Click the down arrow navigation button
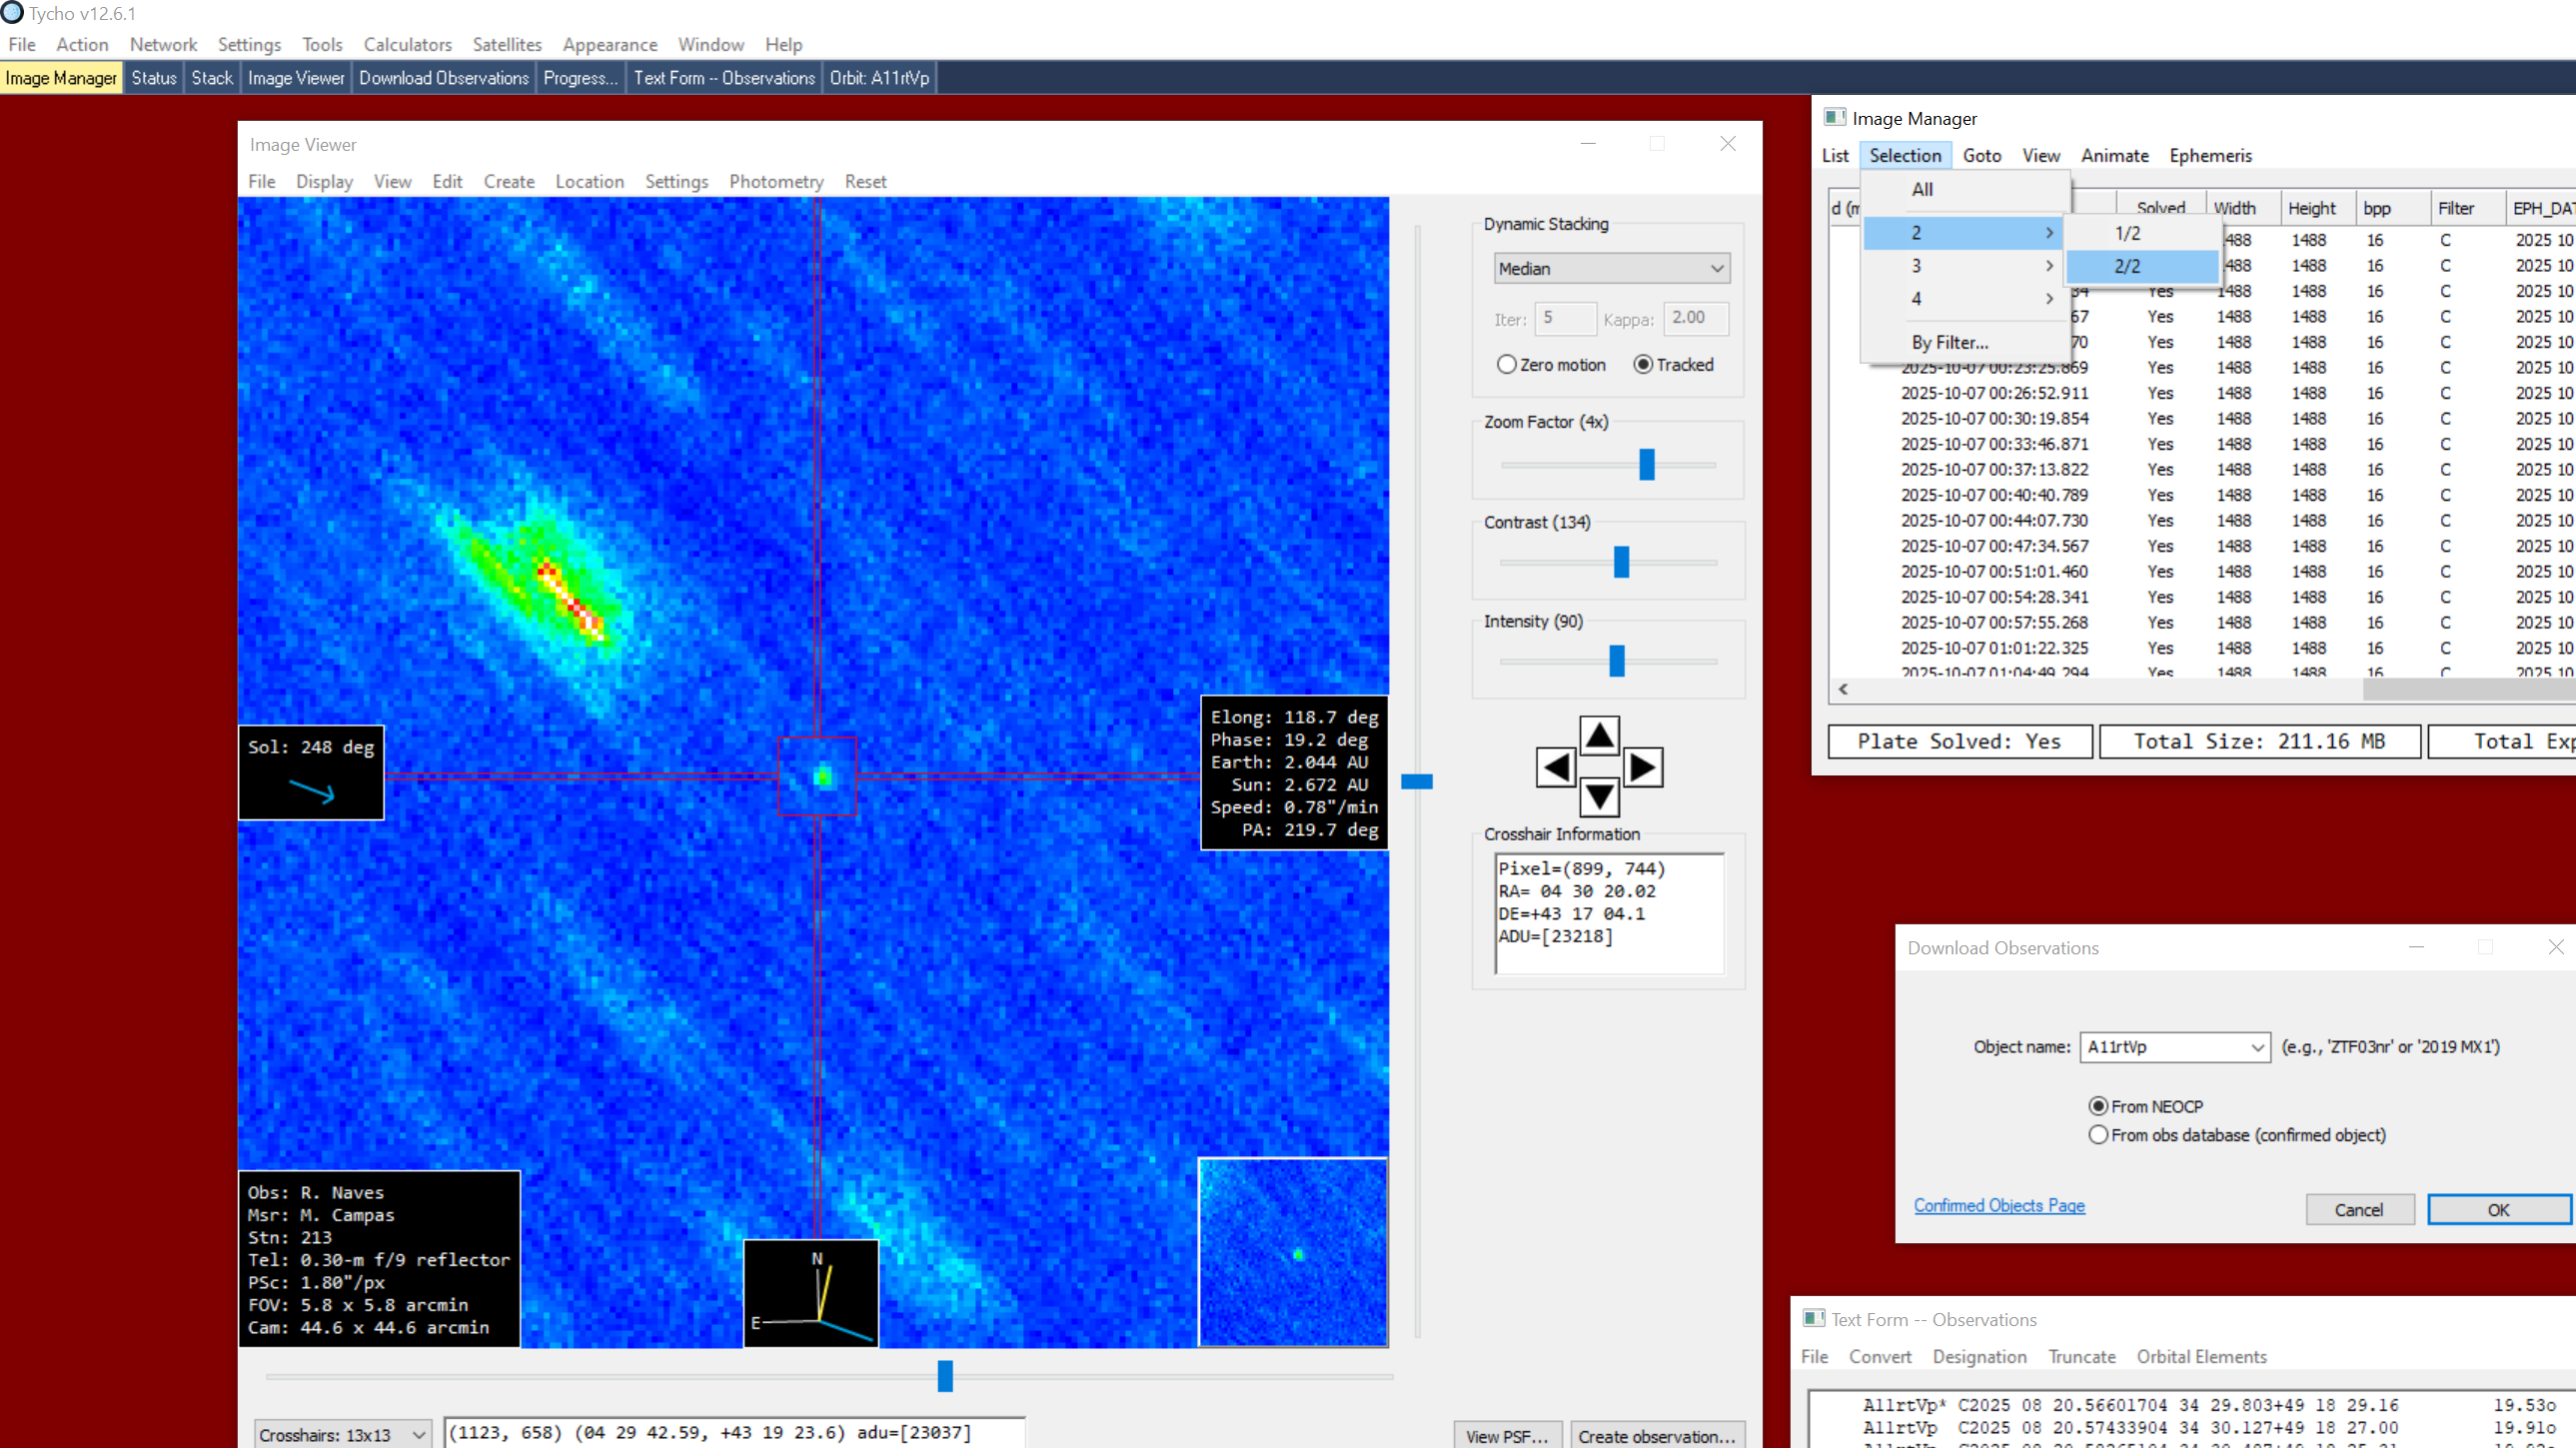The width and height of the screenshot is (2576, 1448). point(1599,798)
